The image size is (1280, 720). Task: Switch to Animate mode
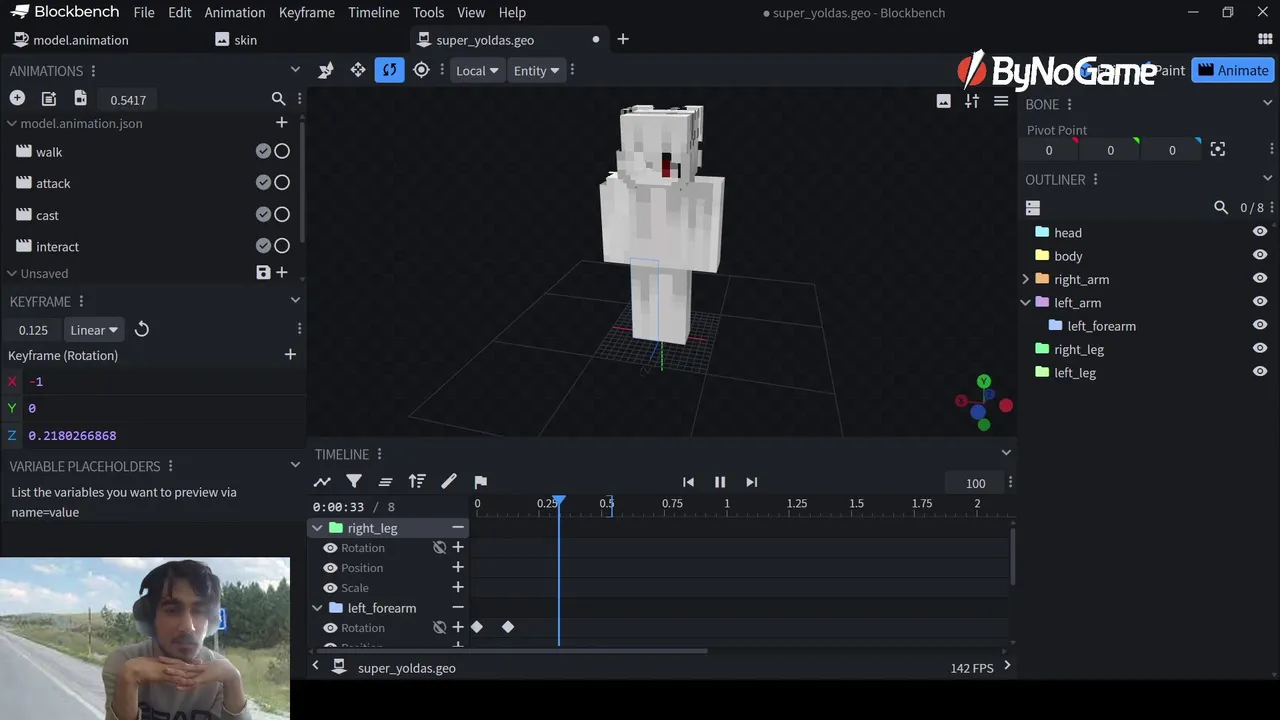pos(1233,70)
